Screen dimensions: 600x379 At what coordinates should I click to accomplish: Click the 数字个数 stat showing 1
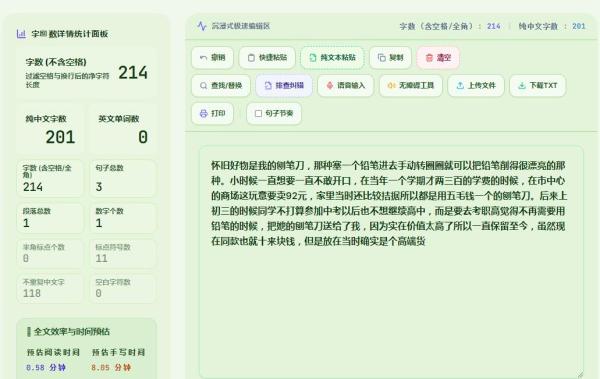pos(123,218)
